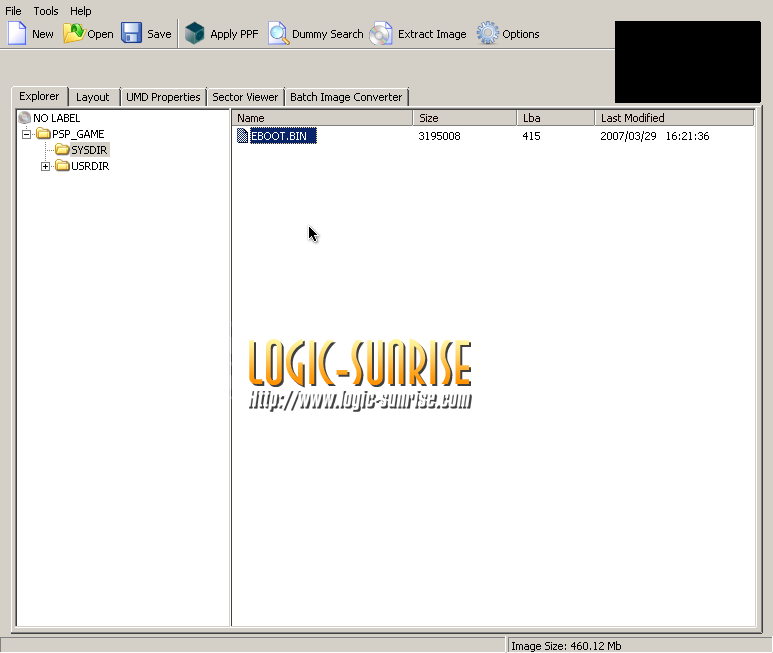The image size is (773, 653).
Task: Open the File menu
Action: (13, 11)
